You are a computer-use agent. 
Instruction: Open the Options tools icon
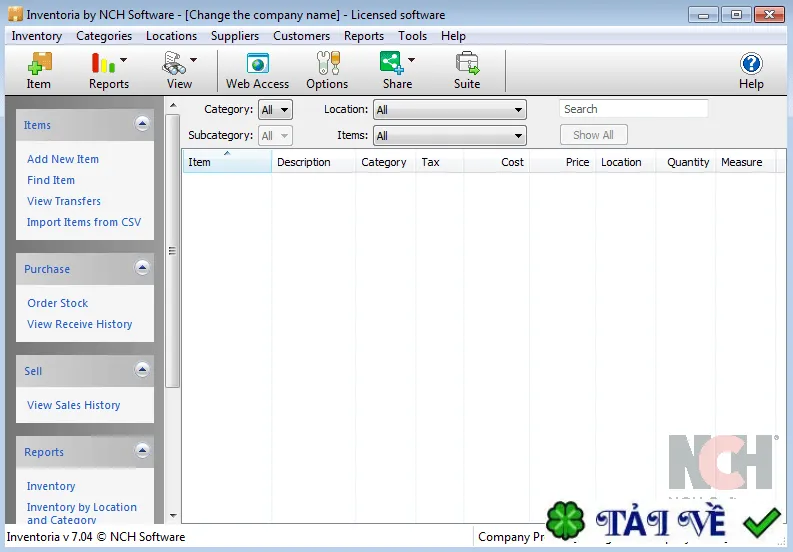point(328,63)
